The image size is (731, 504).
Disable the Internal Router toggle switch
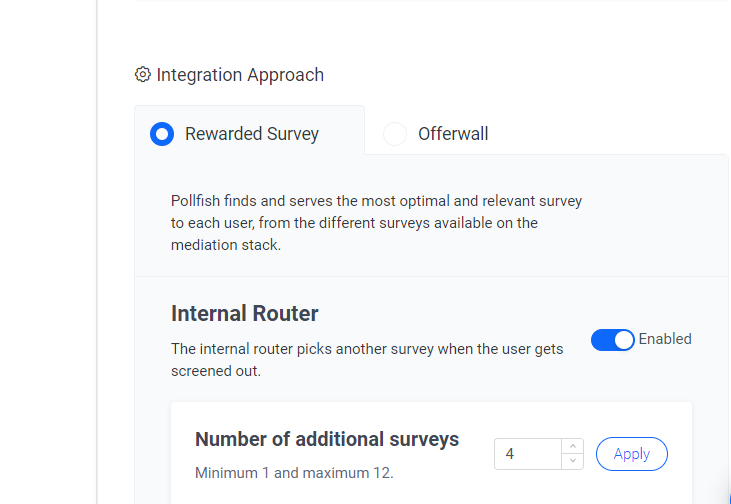click(612, 340)
